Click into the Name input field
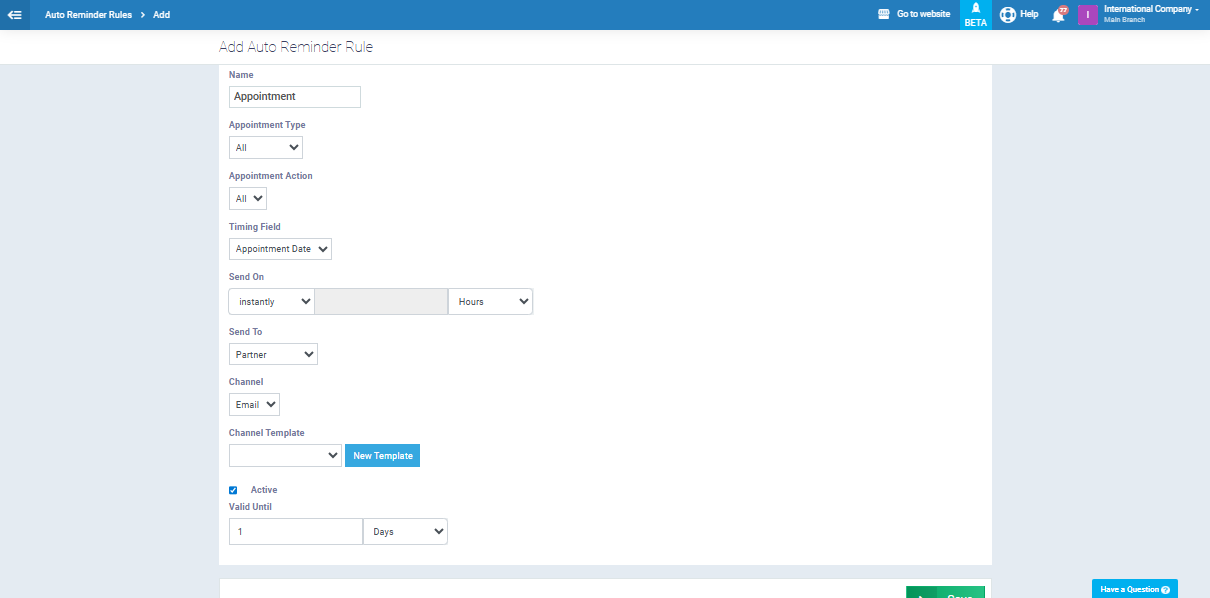This screenshot has height=598, width=1210. point(294,97)
